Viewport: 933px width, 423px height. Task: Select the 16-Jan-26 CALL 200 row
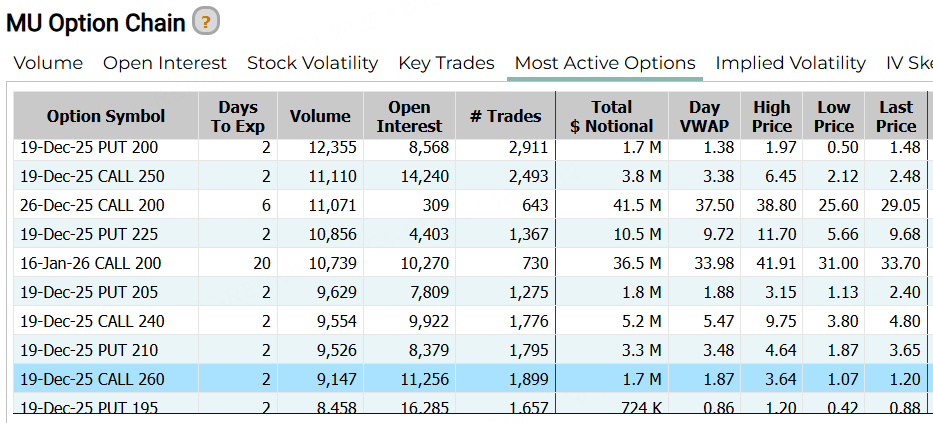(x=91, y=264)
